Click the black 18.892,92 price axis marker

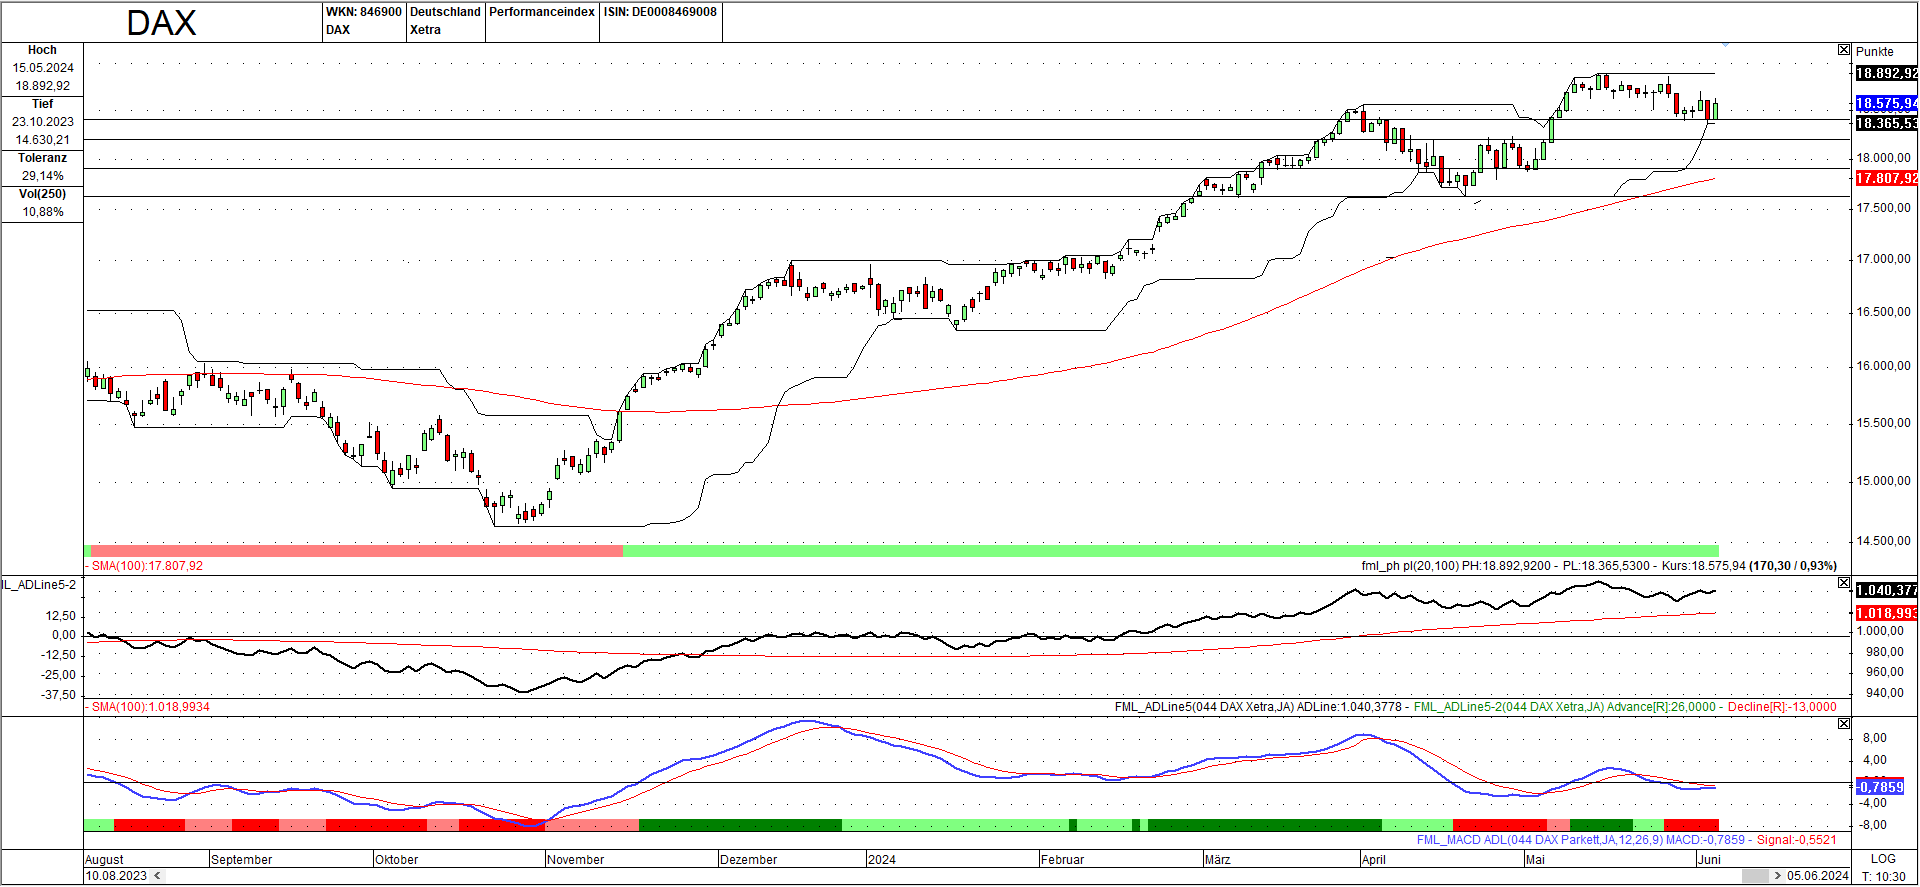pos(1887,73)
